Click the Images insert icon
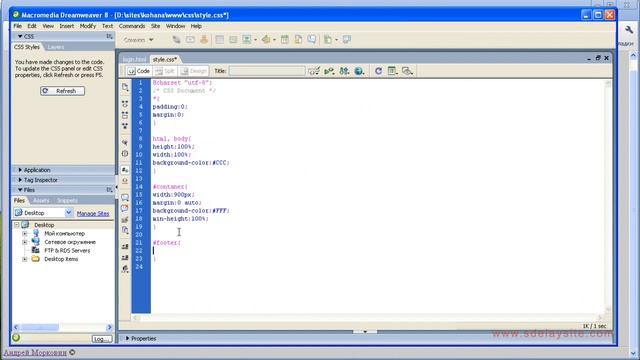Screen dimensions: 640x360 click(x=247, y=40)
